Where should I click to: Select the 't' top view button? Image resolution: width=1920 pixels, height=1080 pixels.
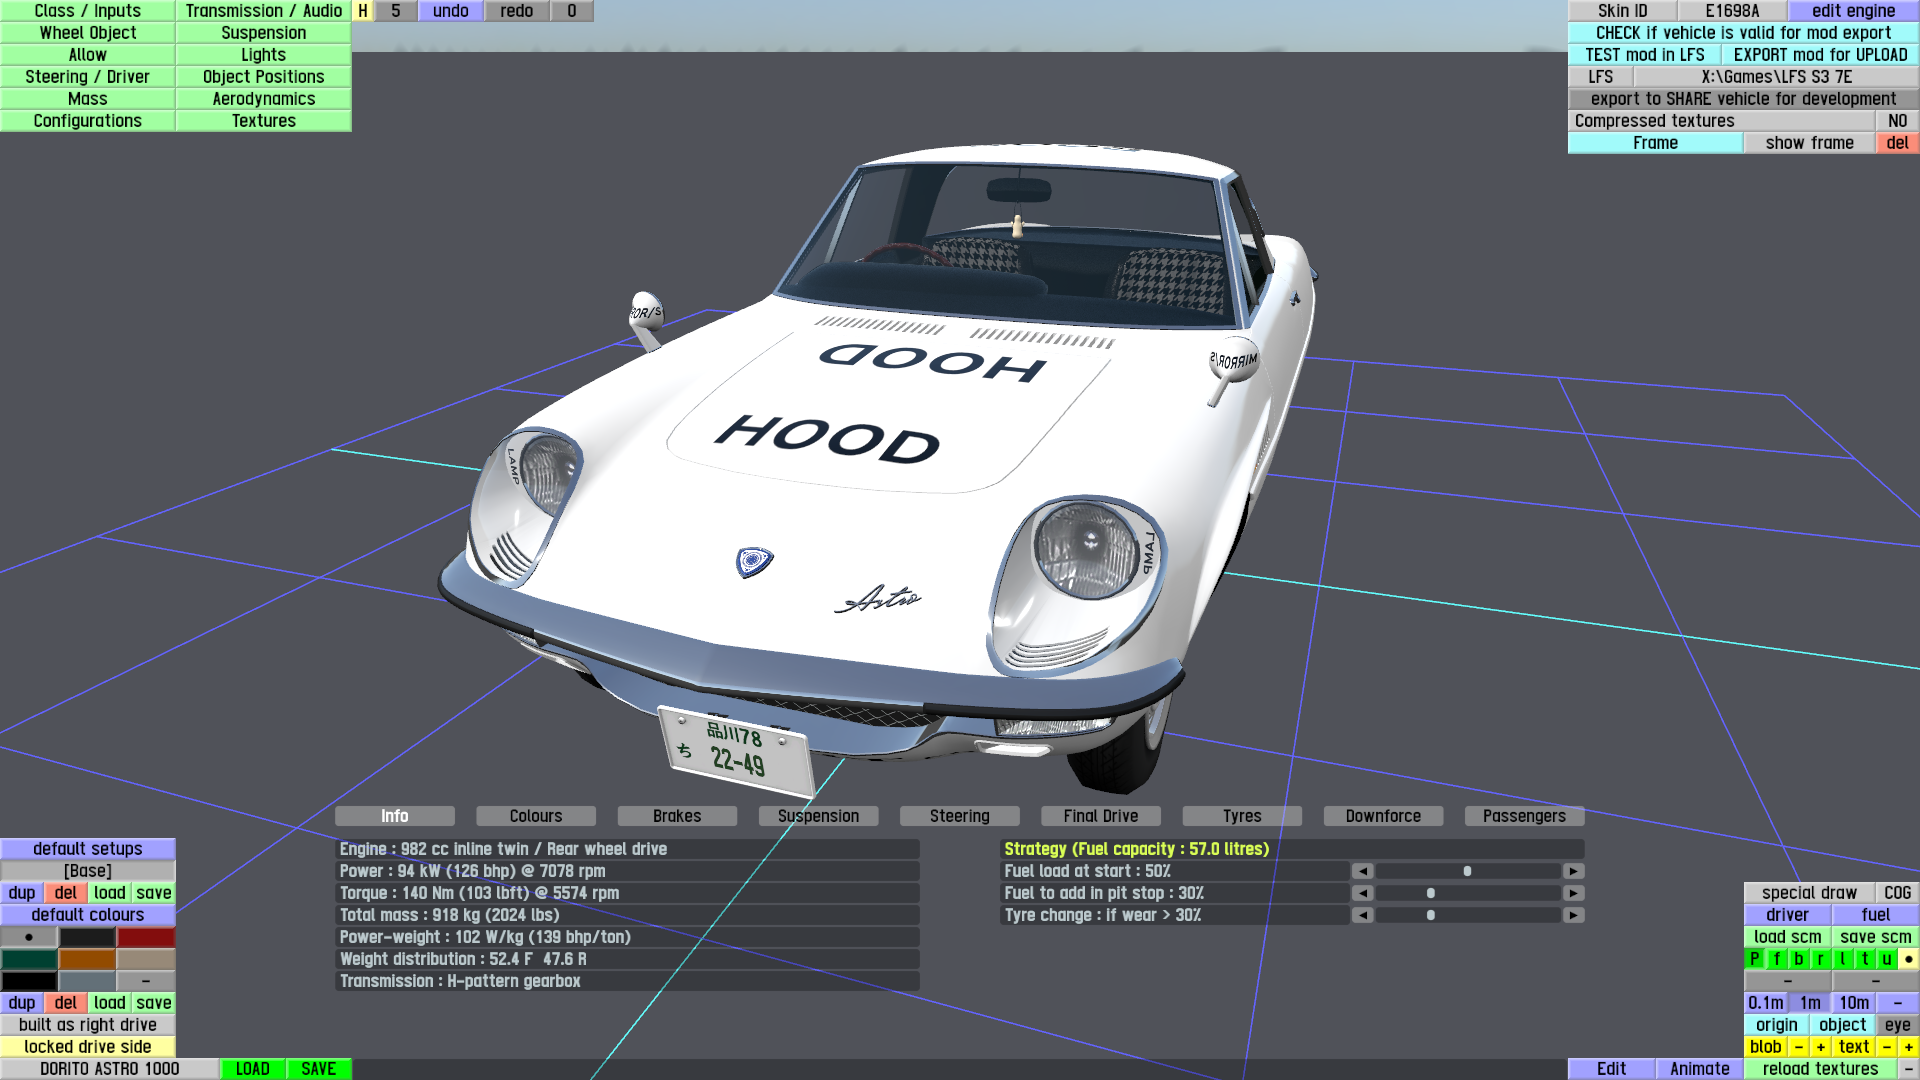pyautogui.click(x=1865, y=959)
